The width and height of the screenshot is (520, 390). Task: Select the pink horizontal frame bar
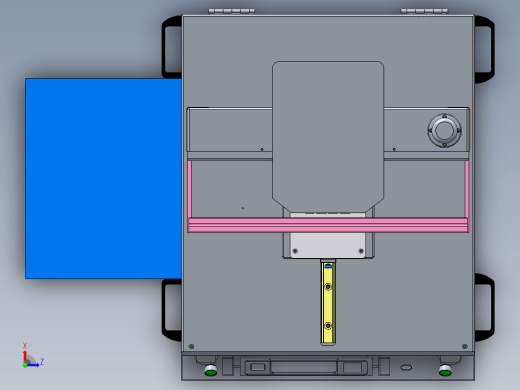click(x=328, y=225)
